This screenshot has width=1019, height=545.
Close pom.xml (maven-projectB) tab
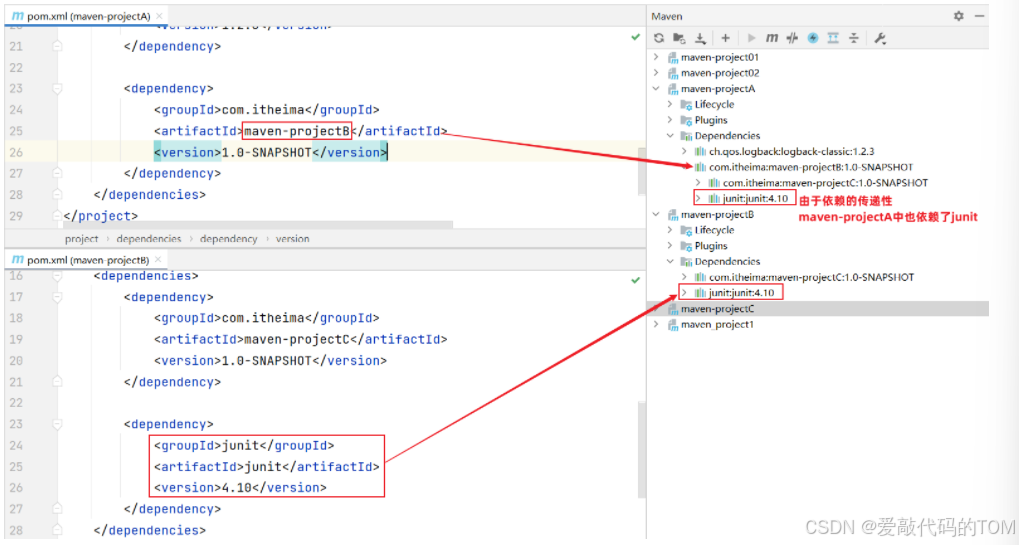pos(158,259)
